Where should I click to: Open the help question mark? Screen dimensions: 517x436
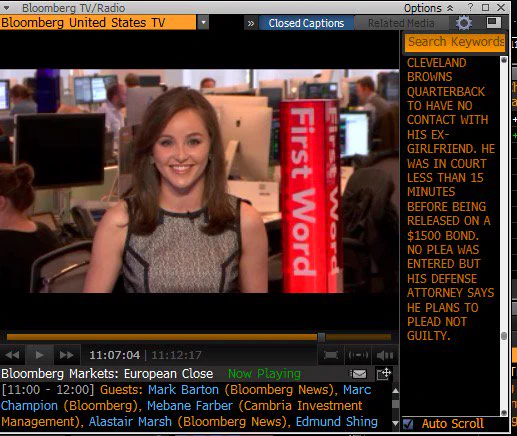tap(470, 7)
